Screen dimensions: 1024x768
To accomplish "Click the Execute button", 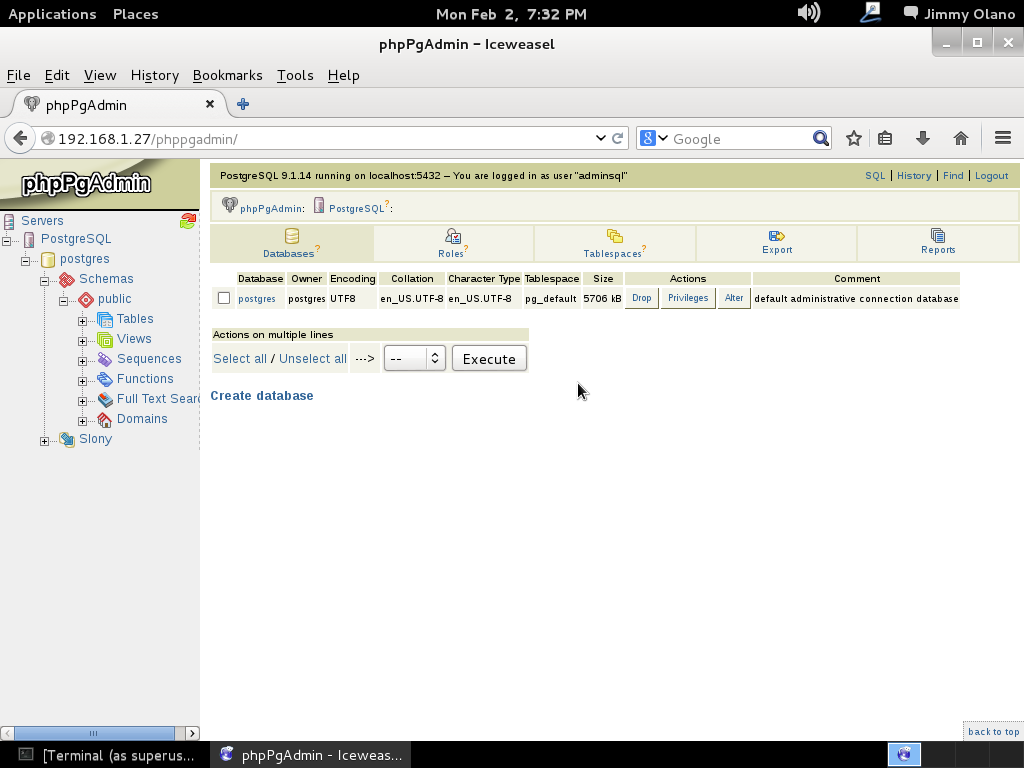I will click(489, 359).
